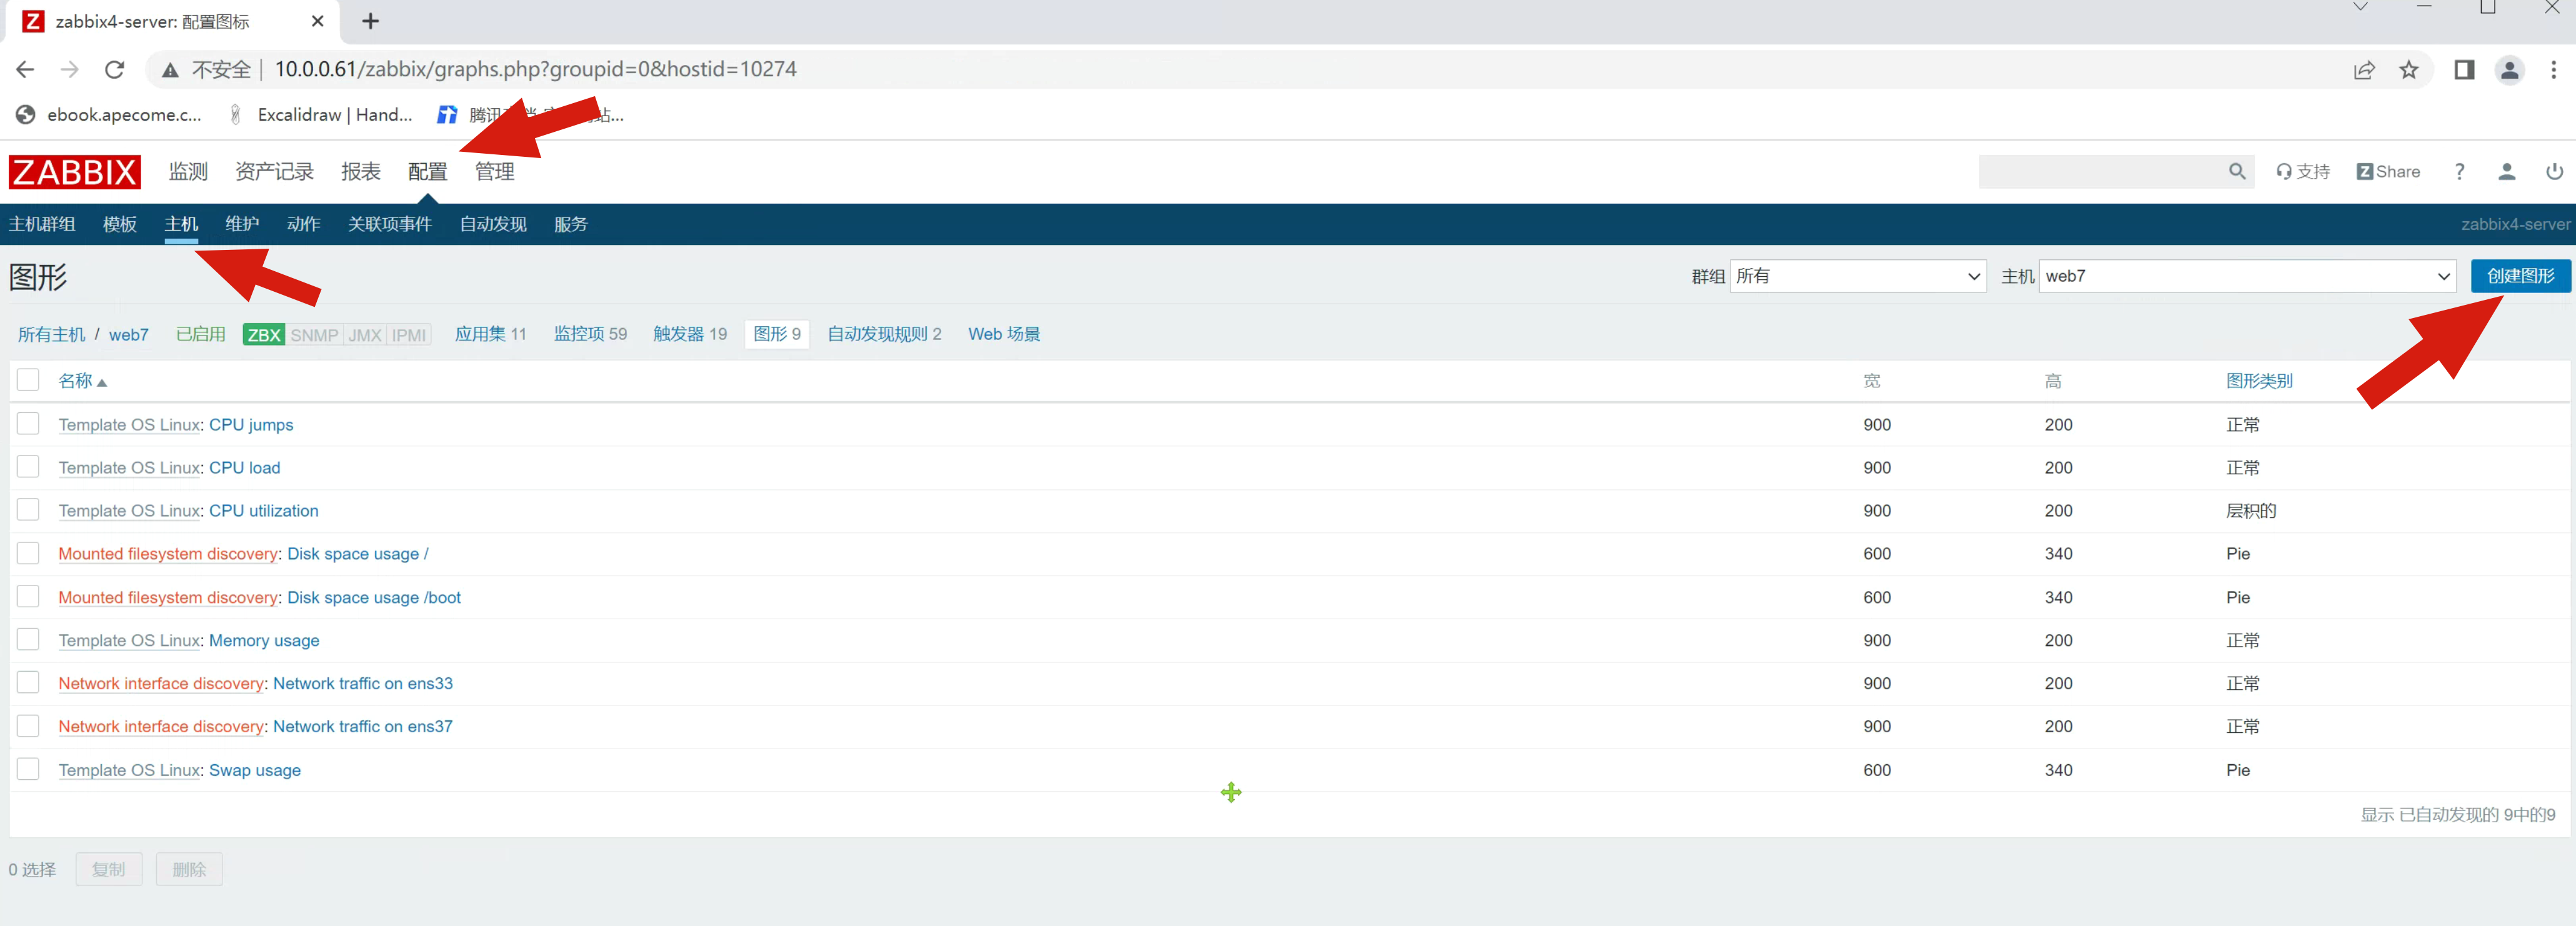Bookmark page with star icon
Screen dimensions: 2576x926
coord(2408,69)
